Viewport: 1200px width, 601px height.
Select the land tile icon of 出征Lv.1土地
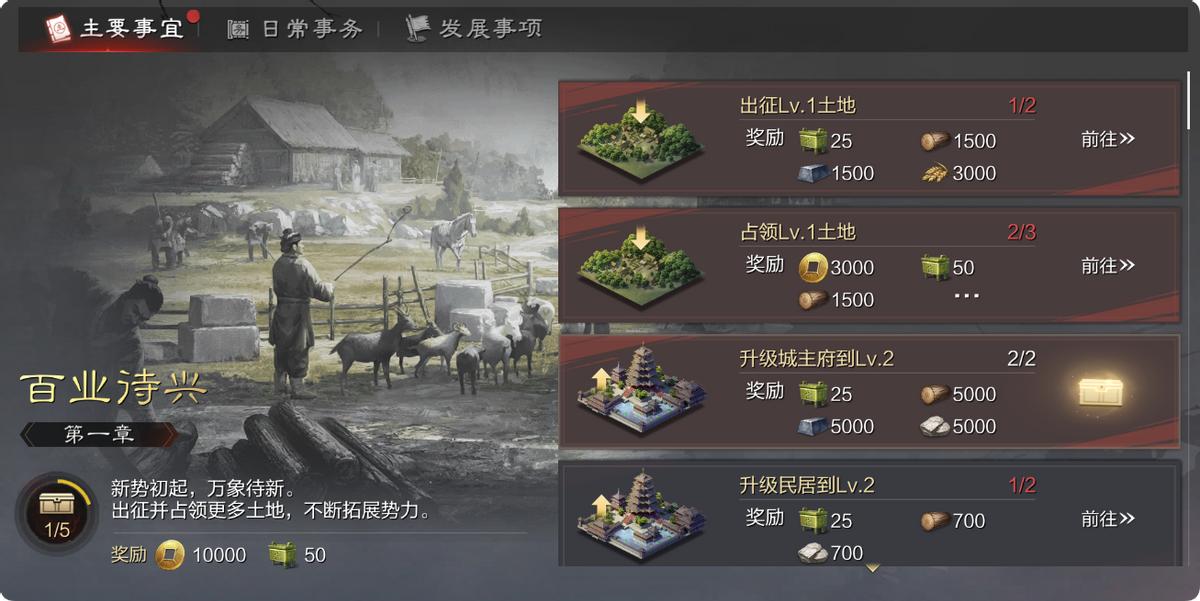(641, 139)
